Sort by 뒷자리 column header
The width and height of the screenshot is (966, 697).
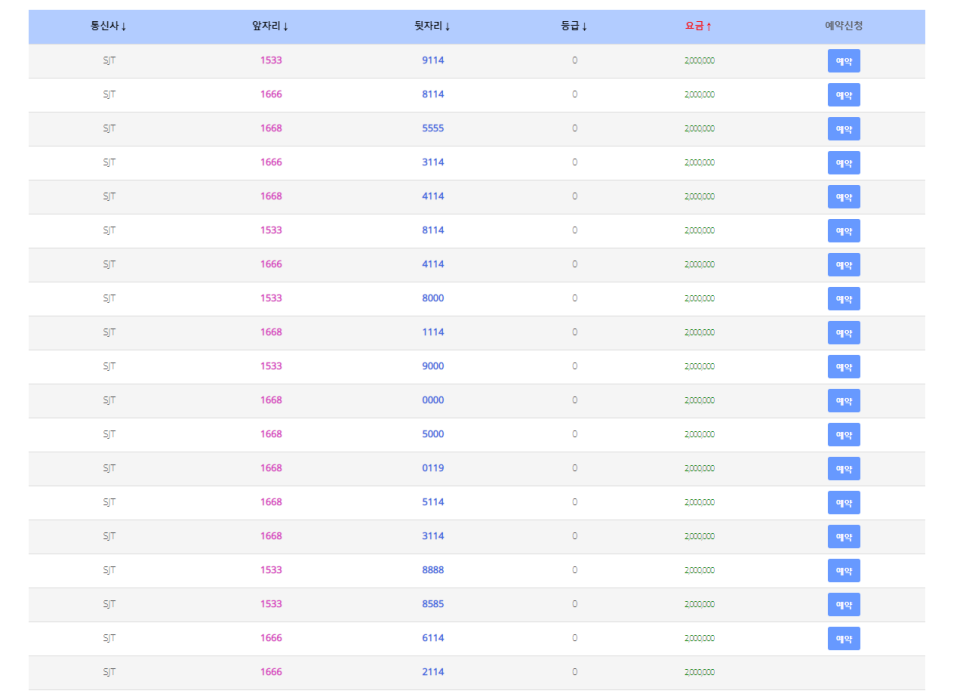pyautogui.click(x=432, y=26)
